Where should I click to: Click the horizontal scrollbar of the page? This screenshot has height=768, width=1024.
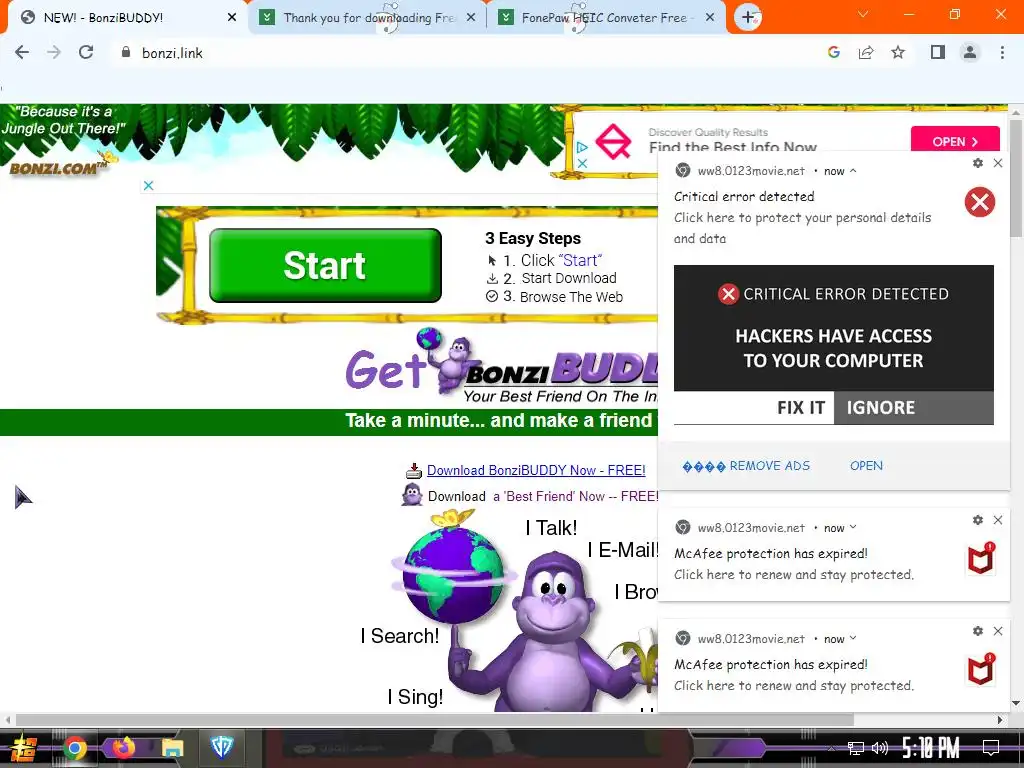pos(434,720)
